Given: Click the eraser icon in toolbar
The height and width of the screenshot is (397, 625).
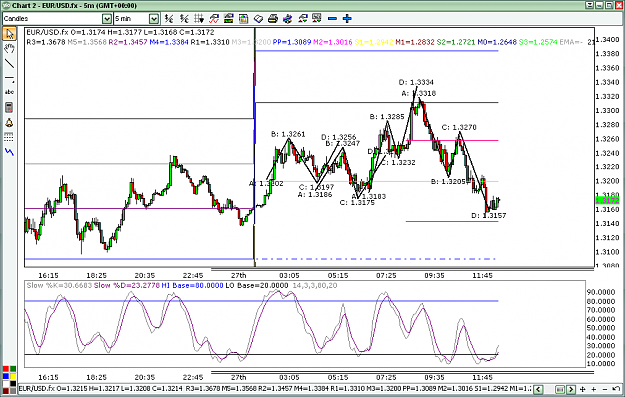Looking at the screenshot, I should pyautogui.click(x=258, y=18).
